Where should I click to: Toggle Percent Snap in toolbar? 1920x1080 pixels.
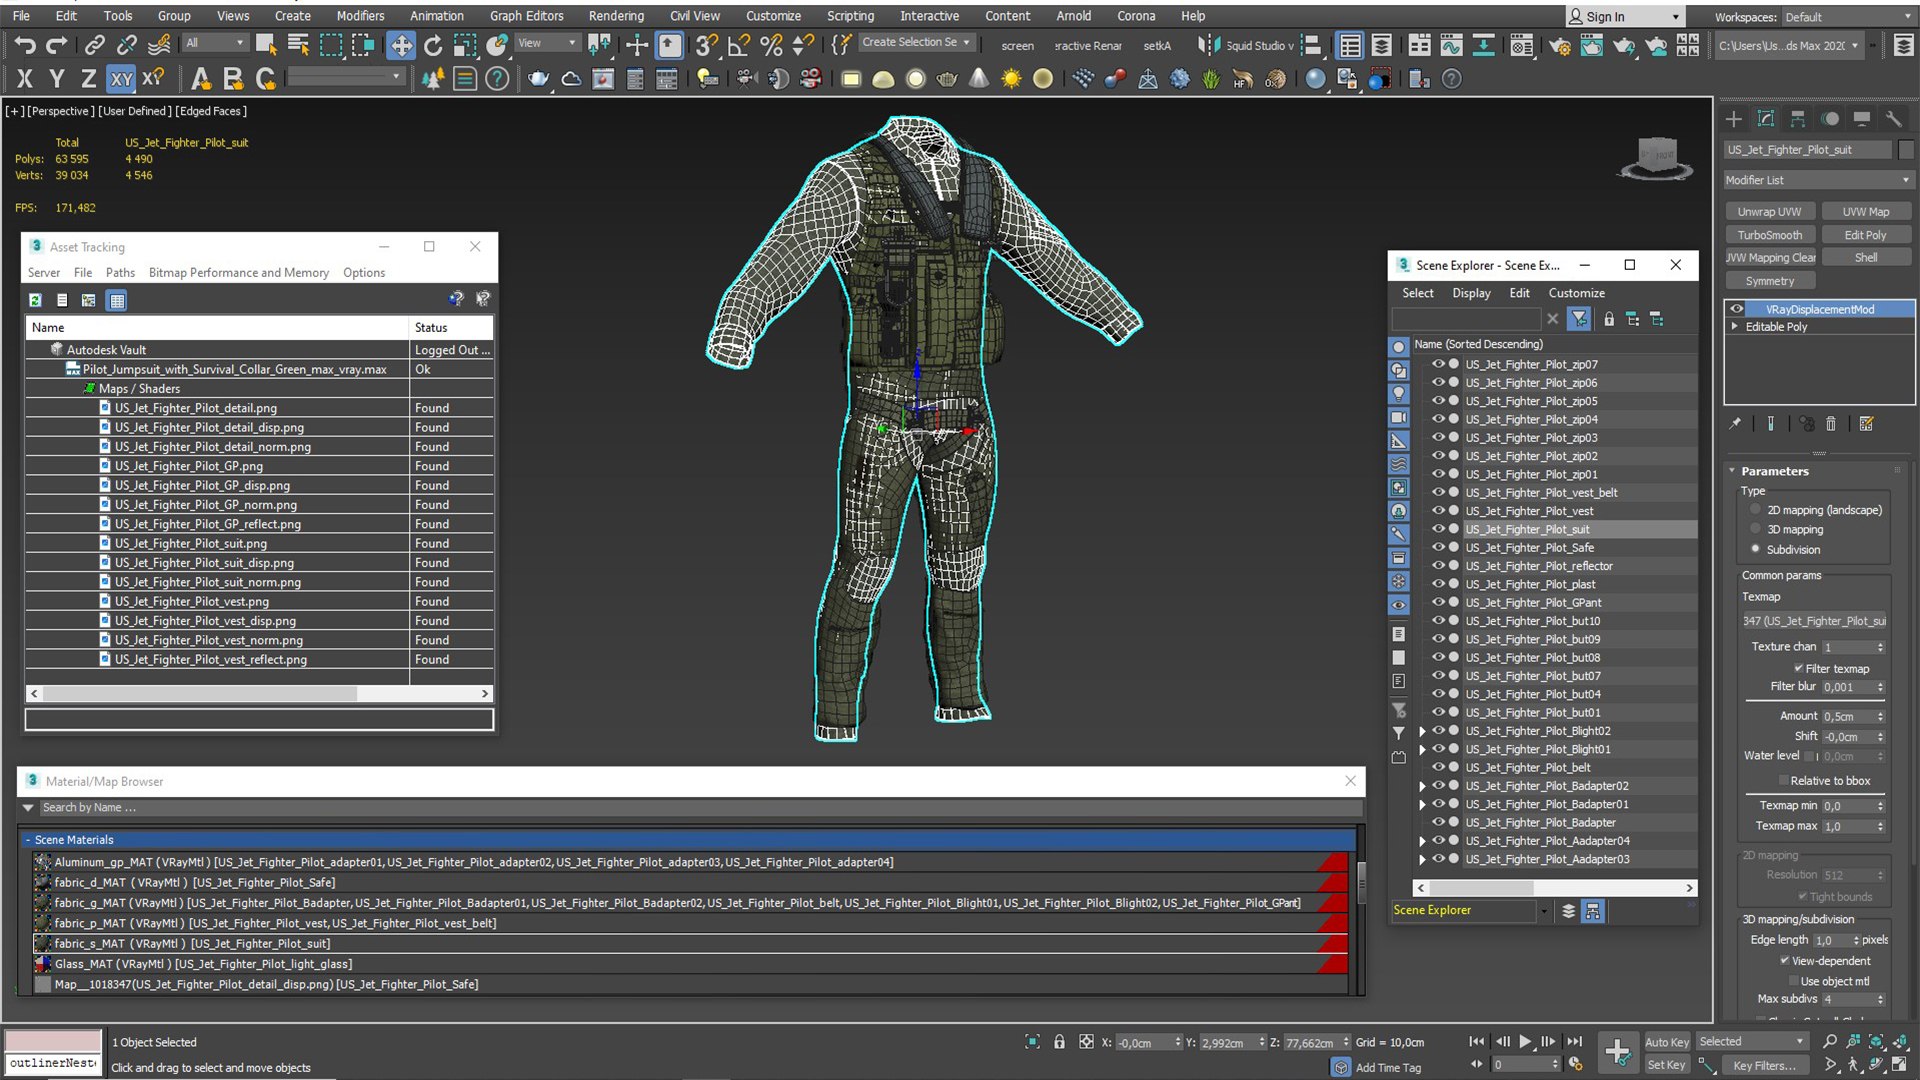coord(771,45)
